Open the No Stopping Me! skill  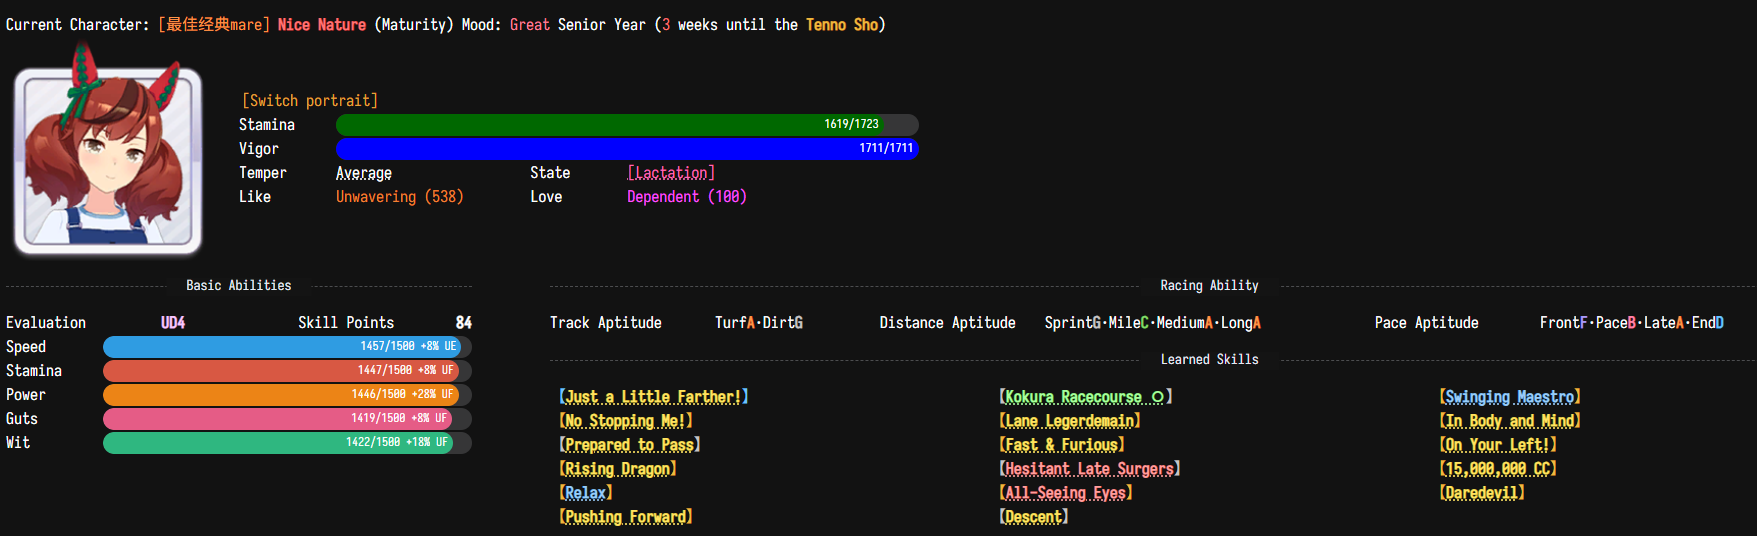[626, 421]
